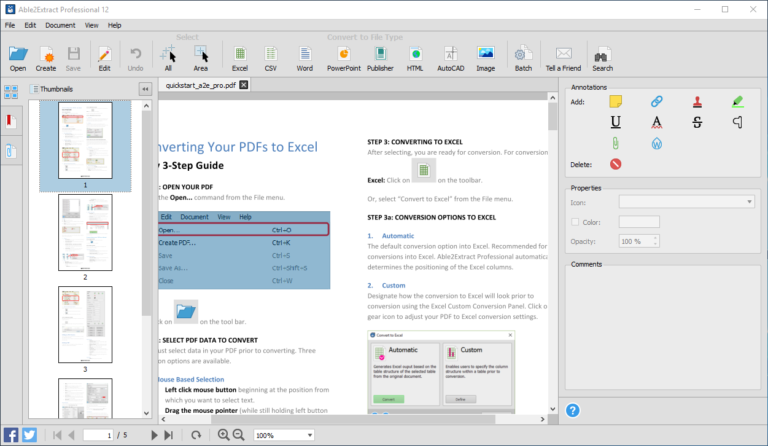
Task: Click the Comments text area
Action: 663,327
